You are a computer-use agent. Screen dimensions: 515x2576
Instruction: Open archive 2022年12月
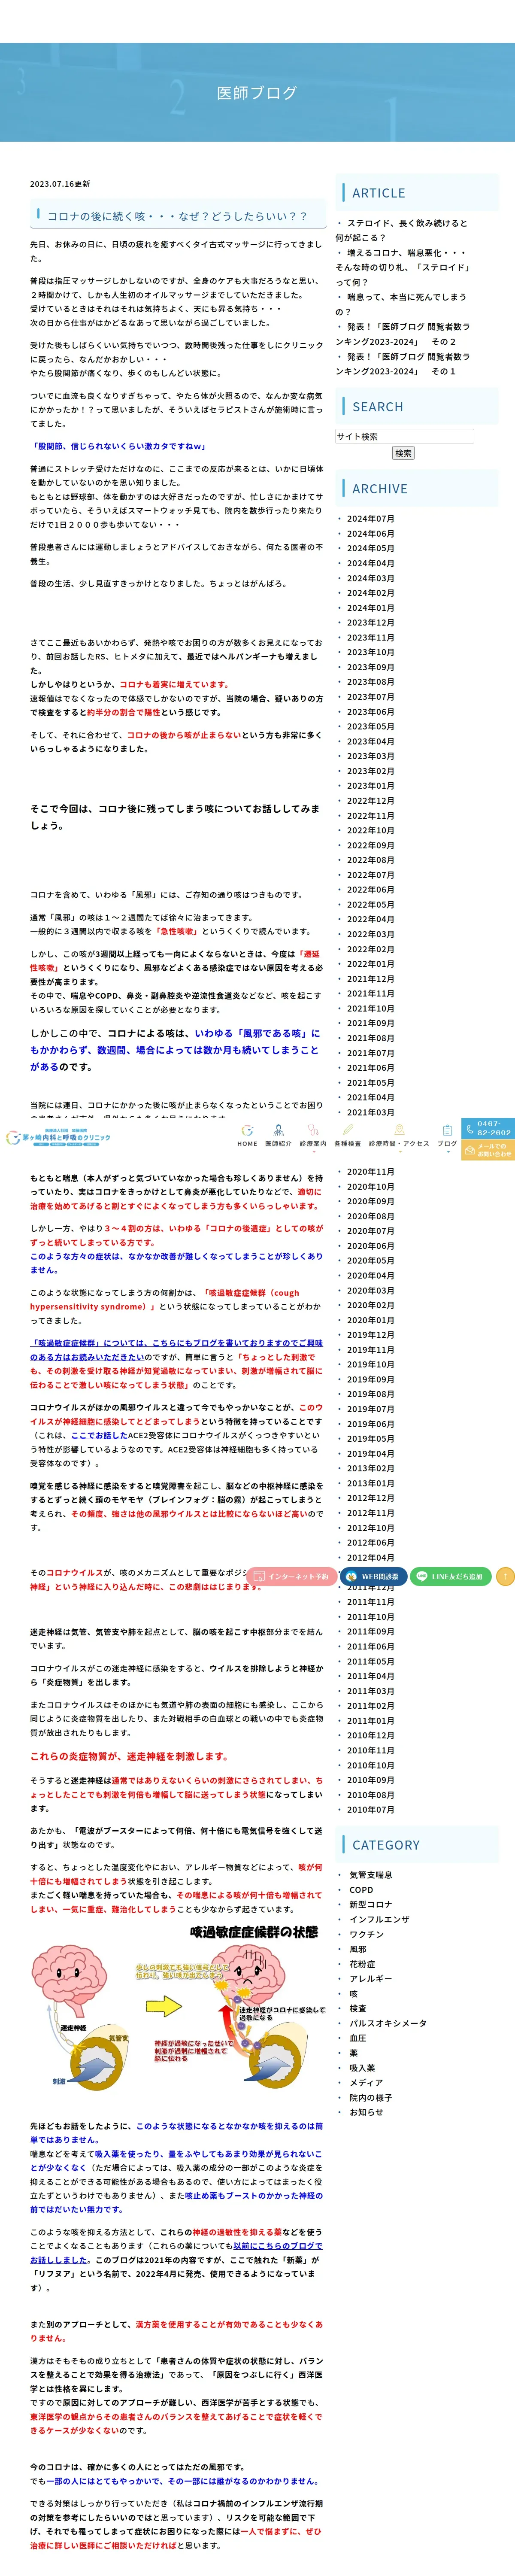click(x=370, y=801)
